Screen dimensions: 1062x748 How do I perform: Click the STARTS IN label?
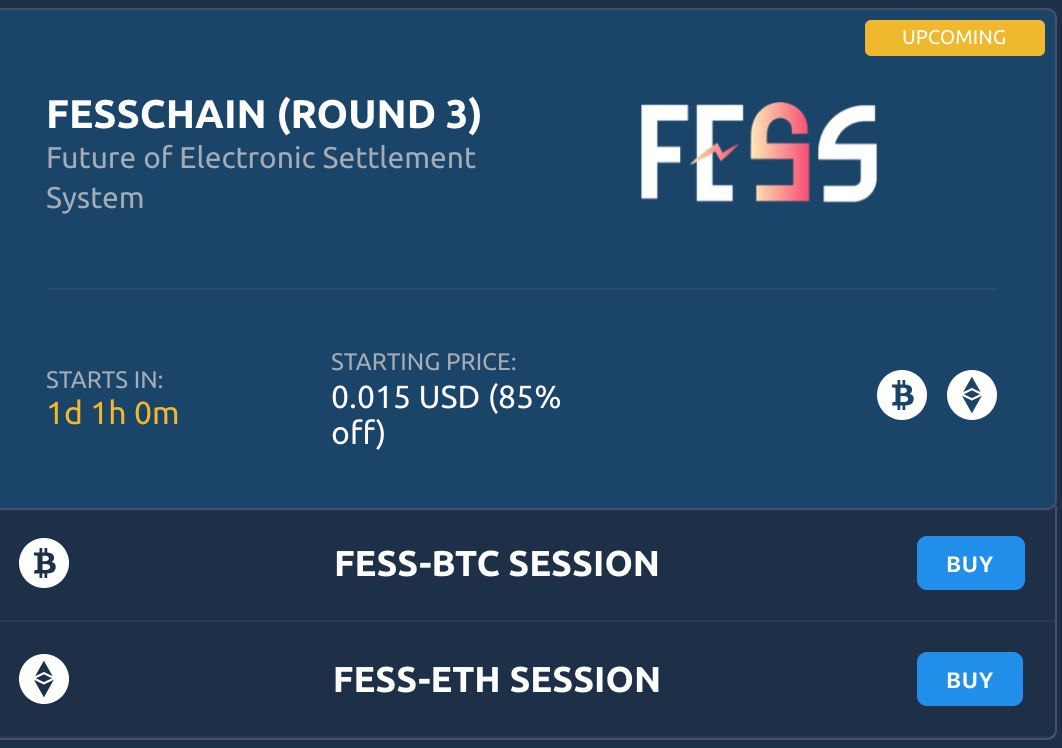[104, 380]
